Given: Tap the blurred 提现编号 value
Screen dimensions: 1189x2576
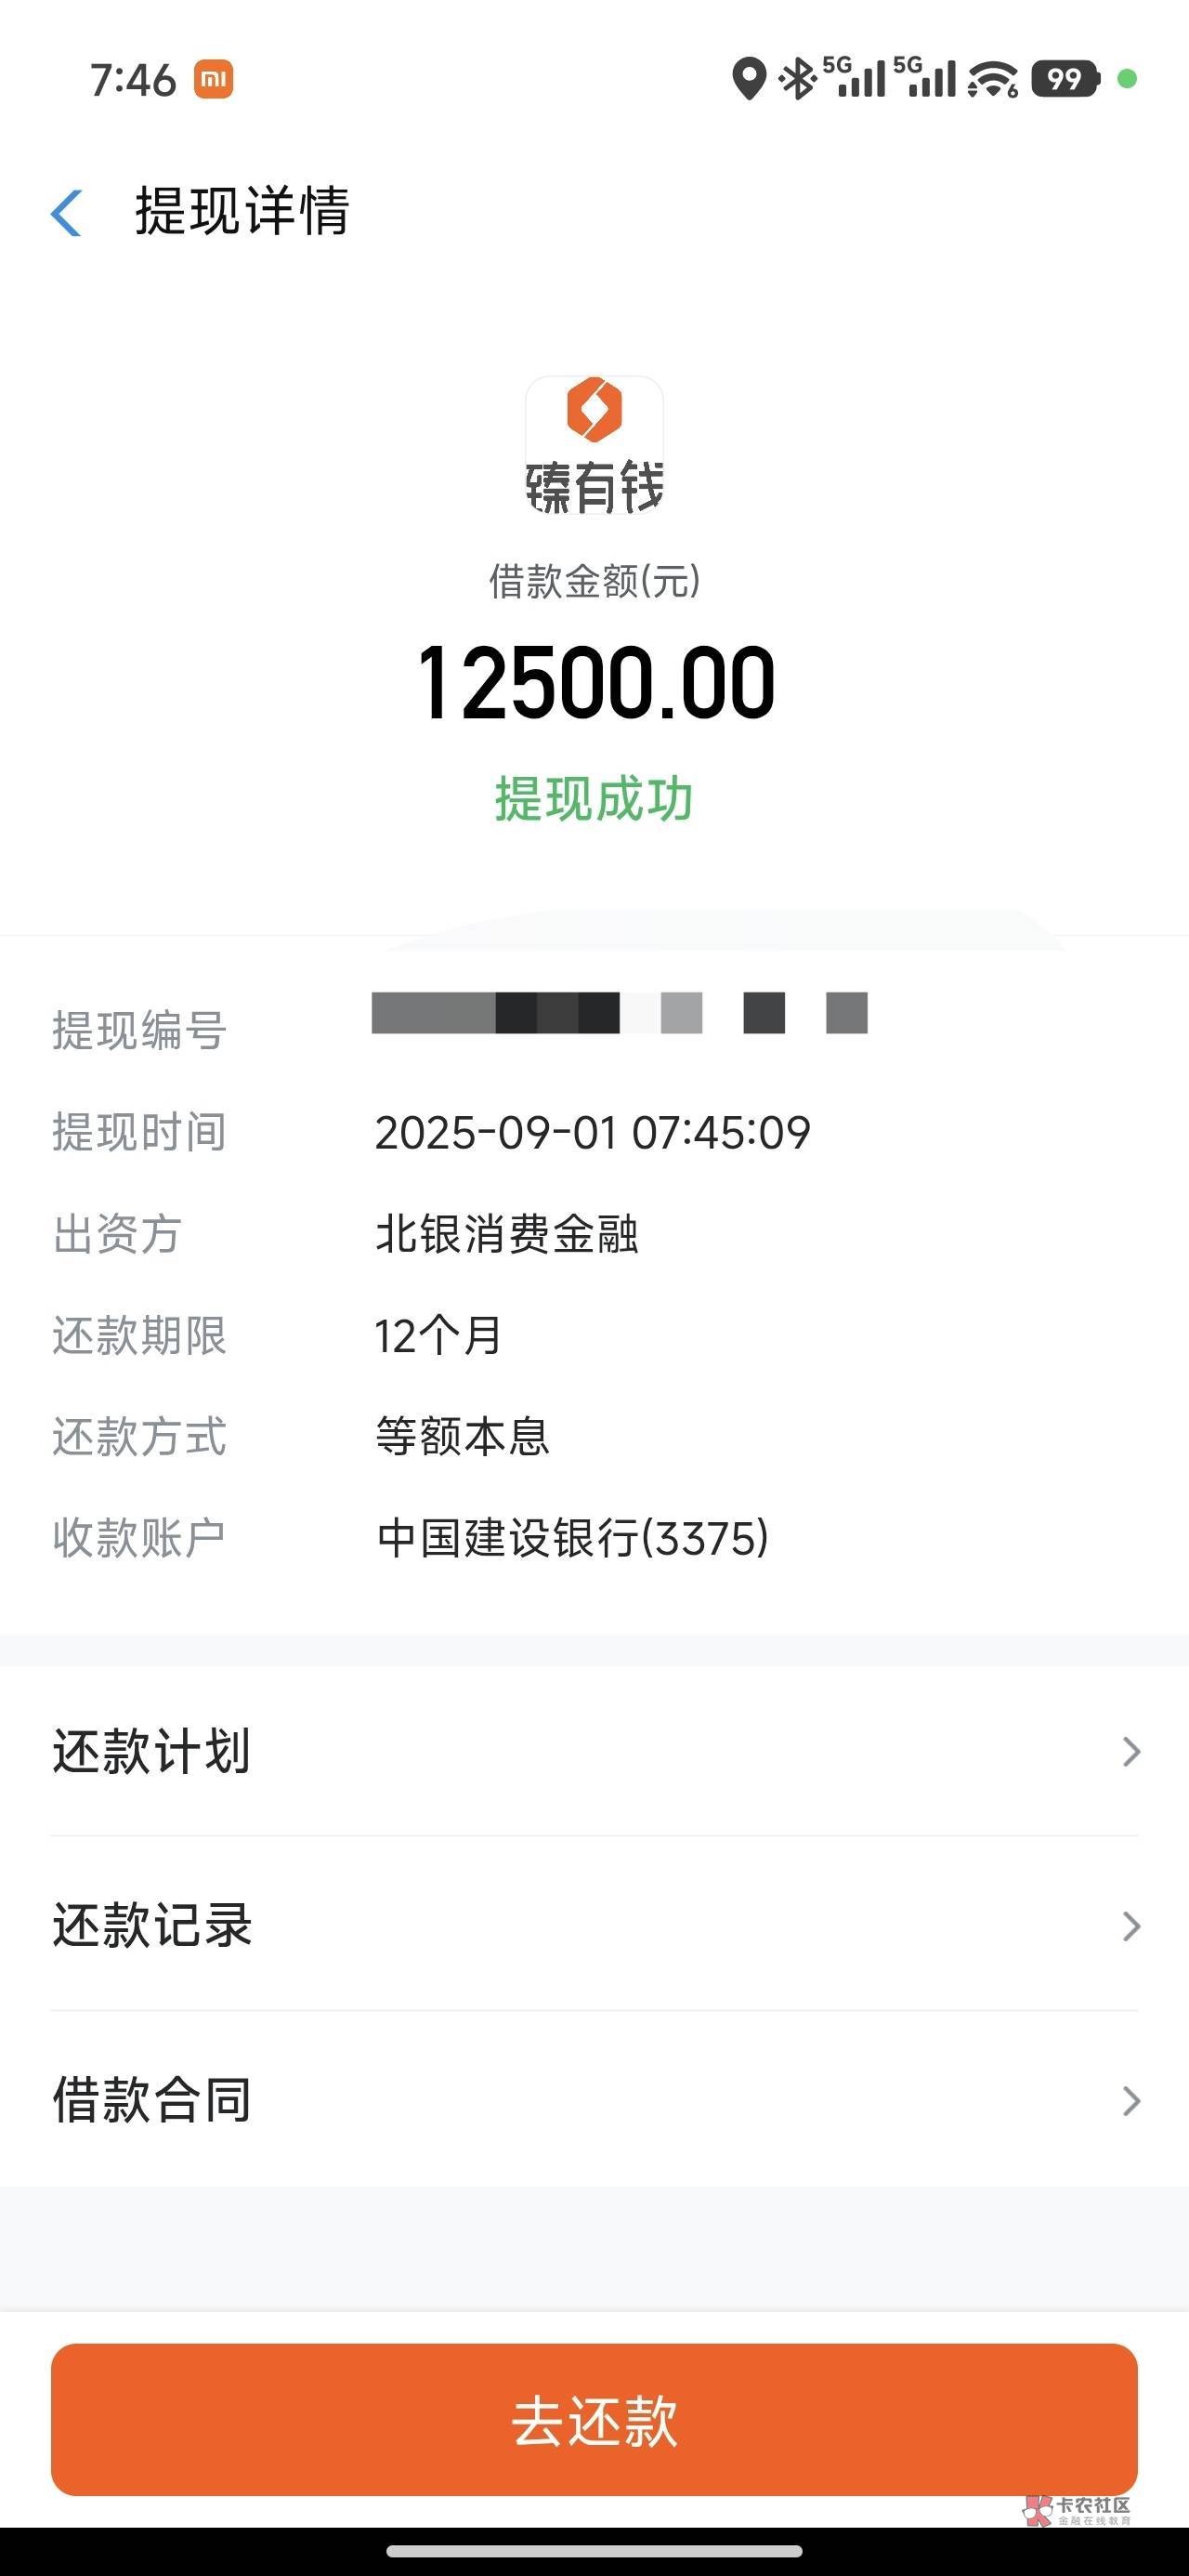Looking at the screenshot, I should tap(619, 1013).
